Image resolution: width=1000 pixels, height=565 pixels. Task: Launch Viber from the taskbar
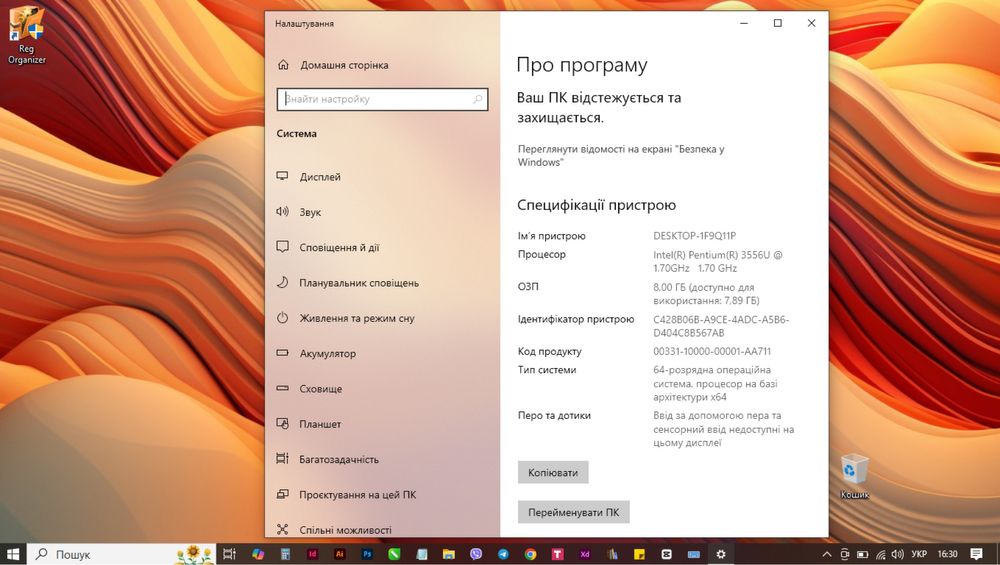(x=476, y=554)
